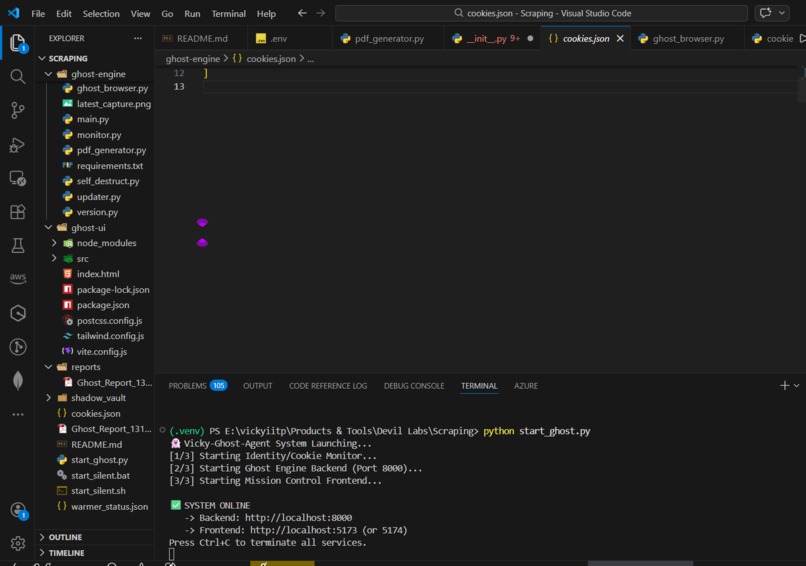The height and width of the screenshot is (566, 806).
Task: Open the Extensions view icon
Action: [x=17, y=212]
